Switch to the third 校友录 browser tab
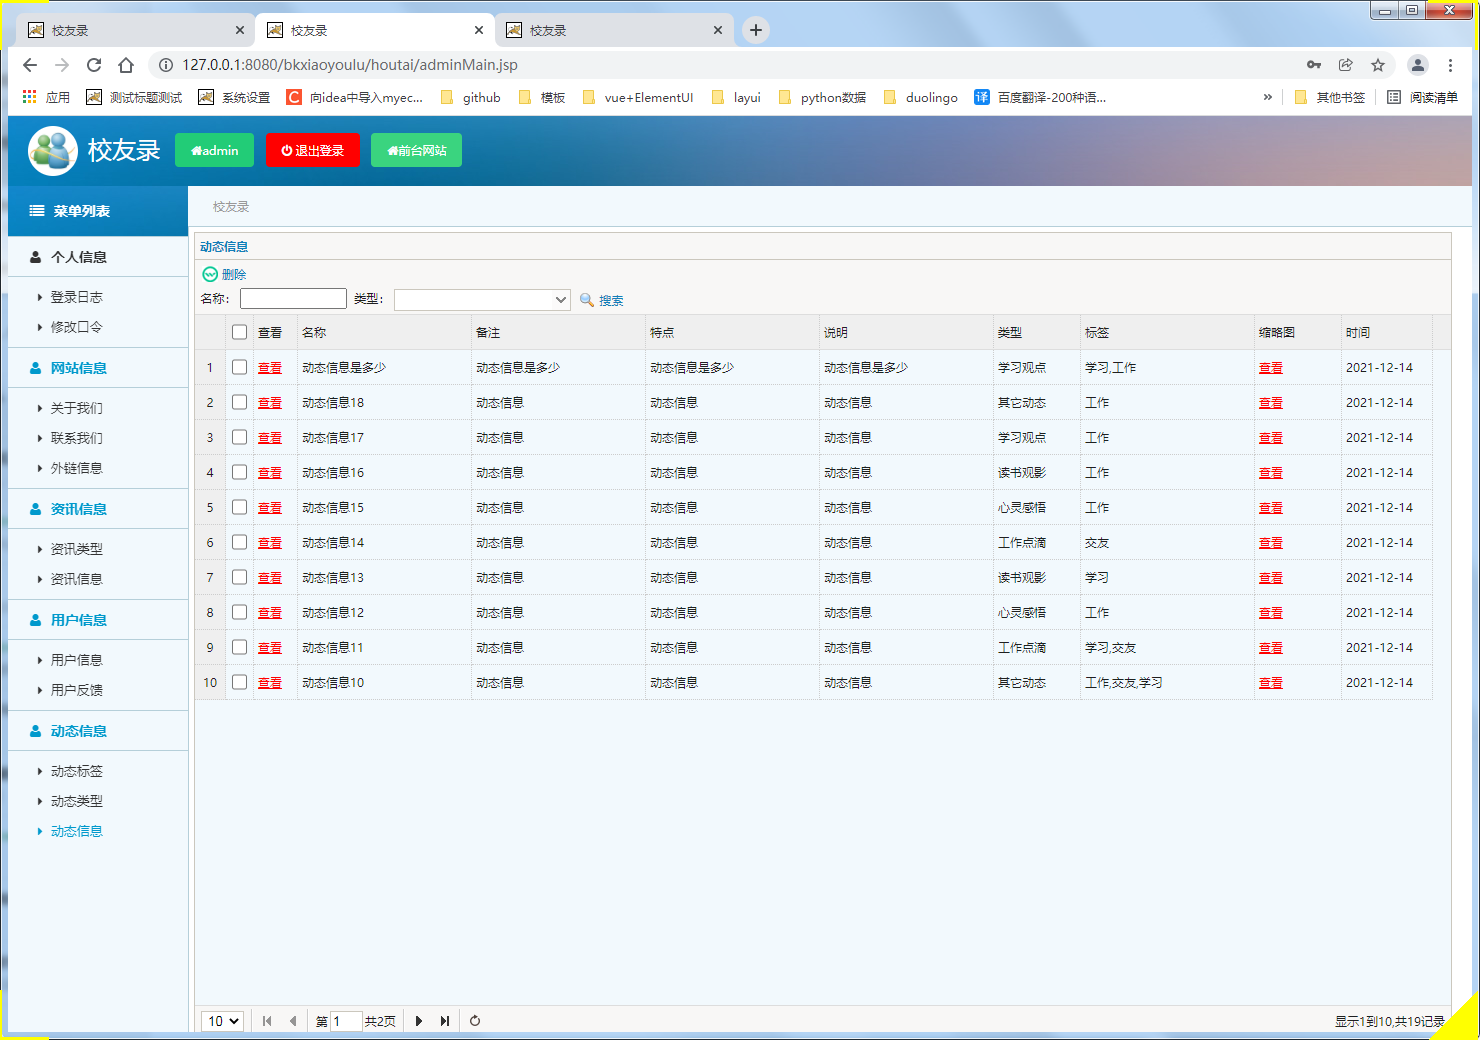The height and width of the screenshot is (1040, 1480). point(613,30)
